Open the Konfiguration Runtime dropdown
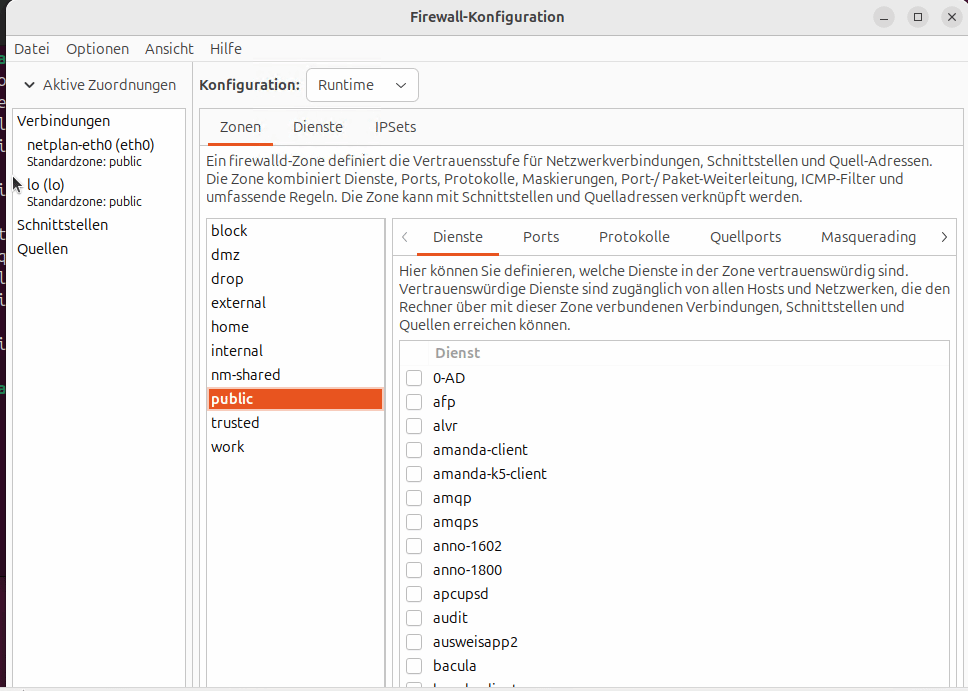 click(x=362, y=86)
